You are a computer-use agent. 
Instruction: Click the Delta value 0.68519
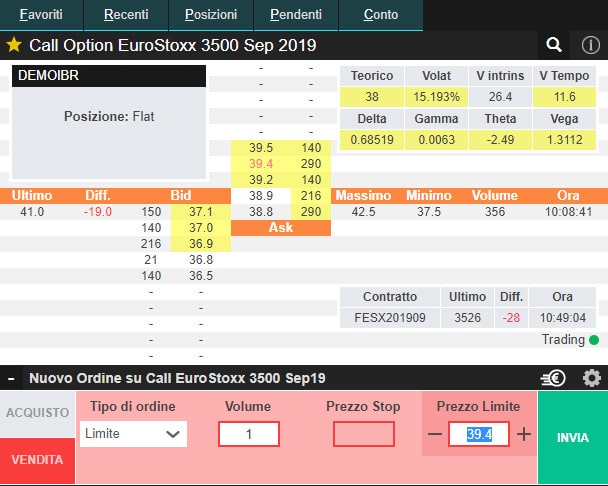(x=372, y=140)
